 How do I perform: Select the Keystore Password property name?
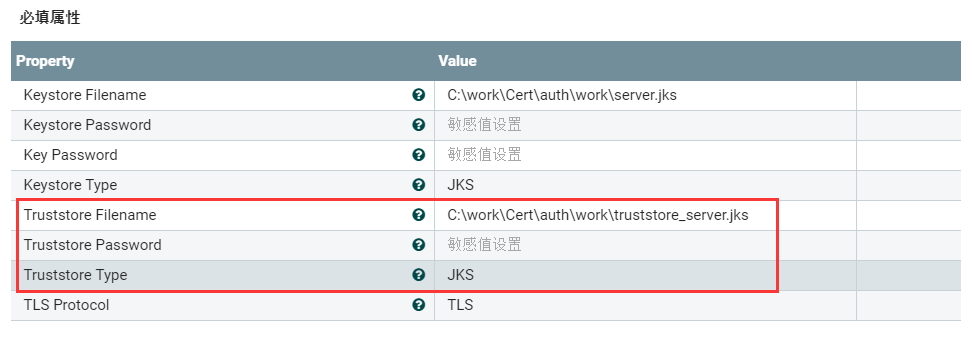point(87,125)
